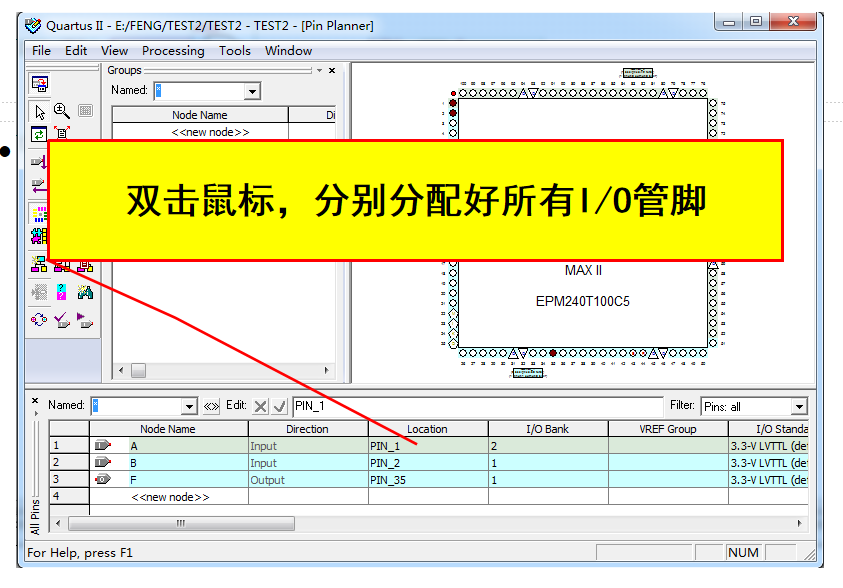Open Named dropdown in All Pins panel

point(189,406)
